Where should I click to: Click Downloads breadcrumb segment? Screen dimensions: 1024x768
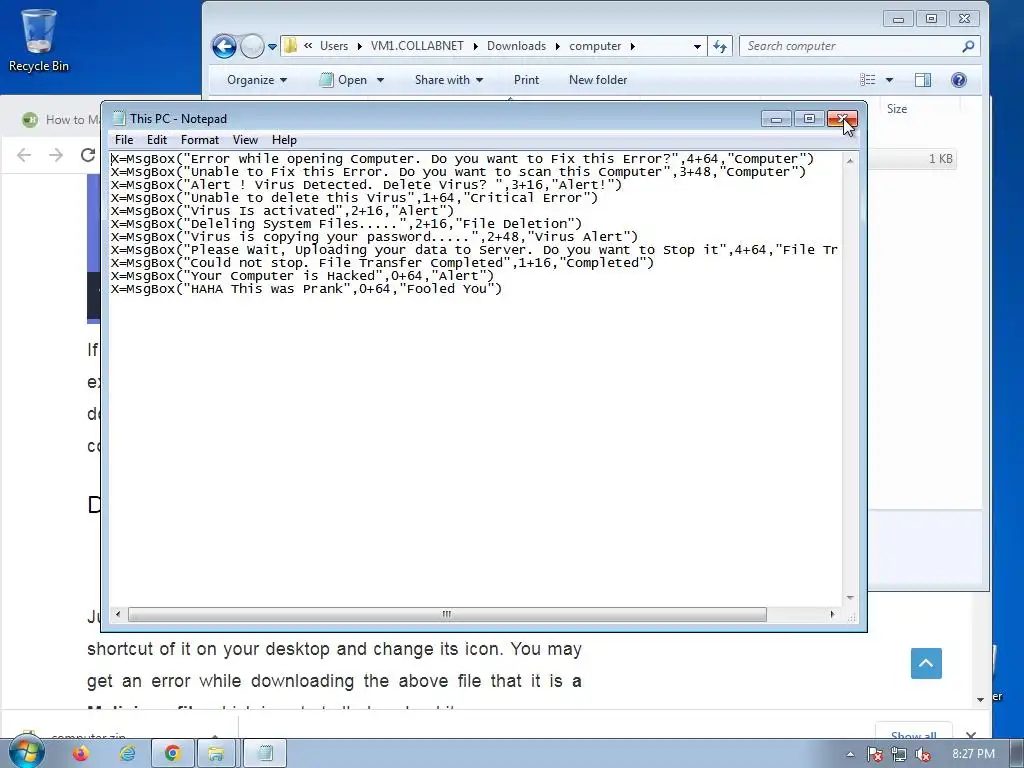[516, 46]
